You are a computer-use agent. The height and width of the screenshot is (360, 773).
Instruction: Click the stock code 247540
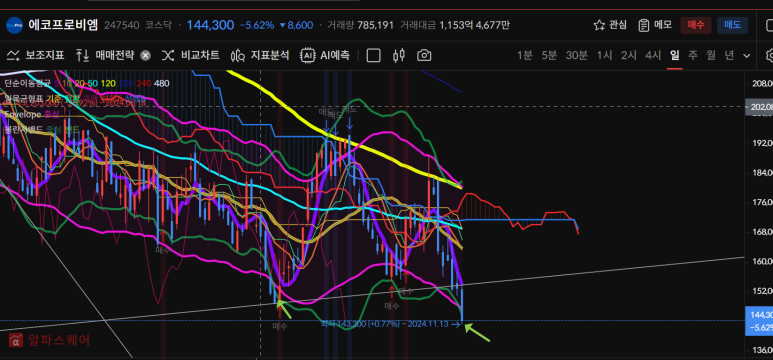coord(122,25)
